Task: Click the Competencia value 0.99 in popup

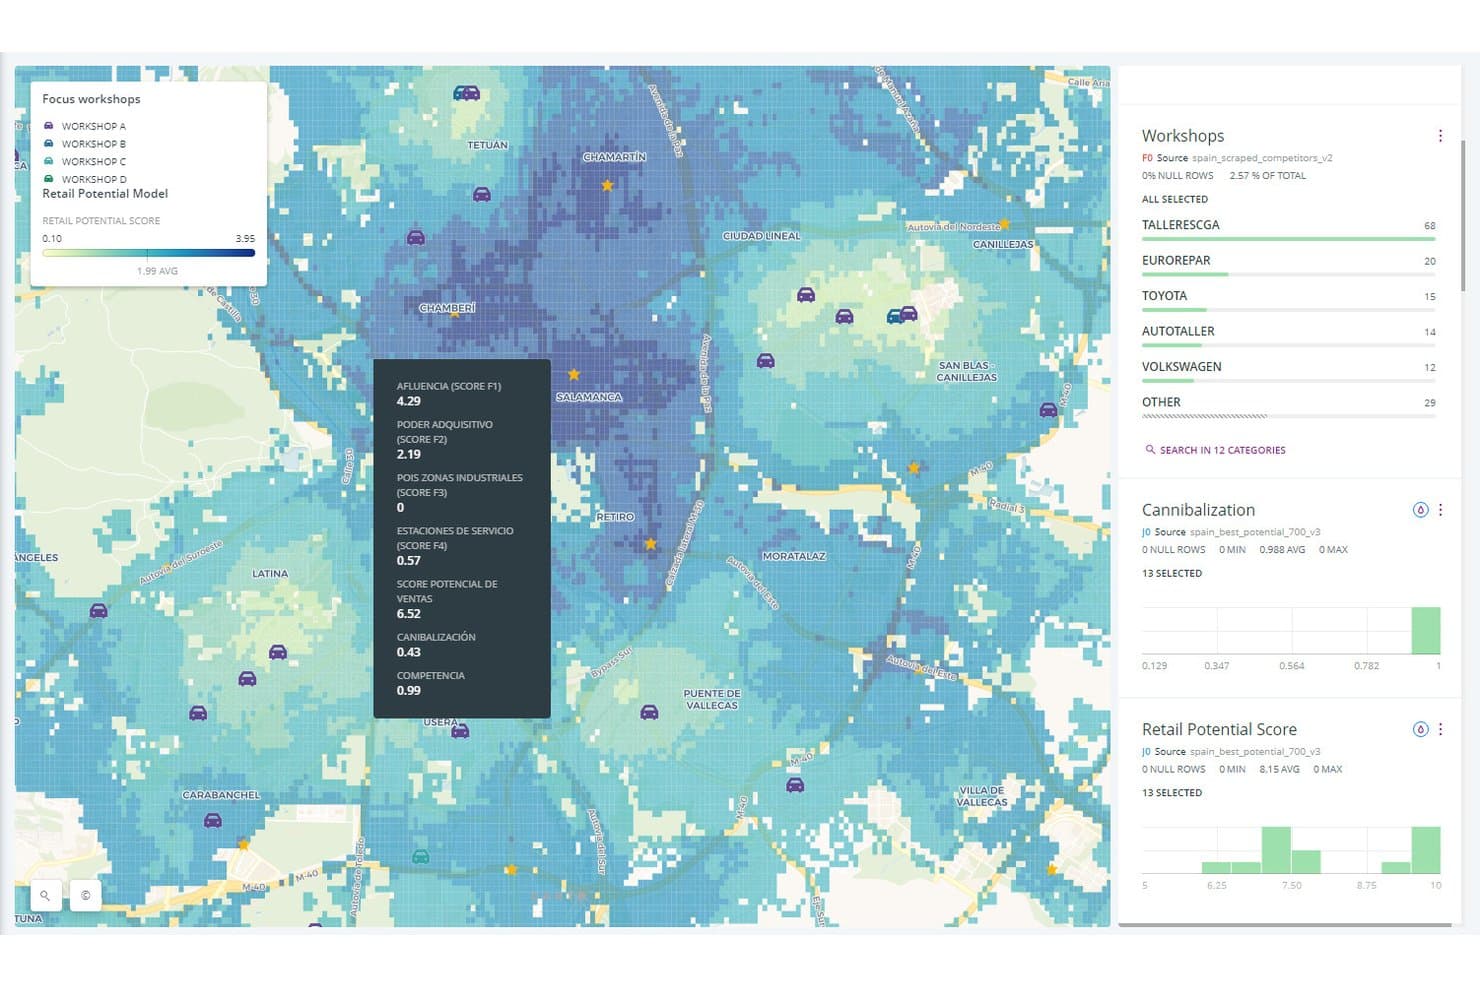Action: point(408,690)
